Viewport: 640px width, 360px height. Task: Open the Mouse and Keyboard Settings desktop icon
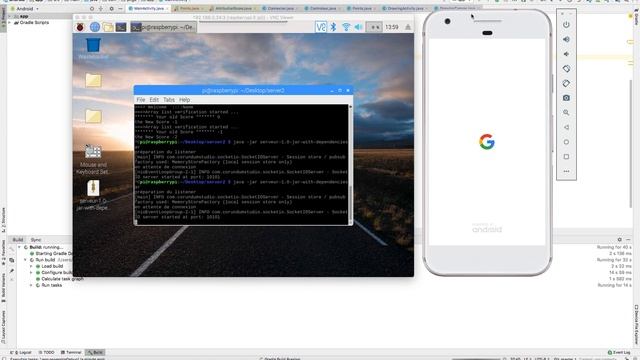[93, 160]
